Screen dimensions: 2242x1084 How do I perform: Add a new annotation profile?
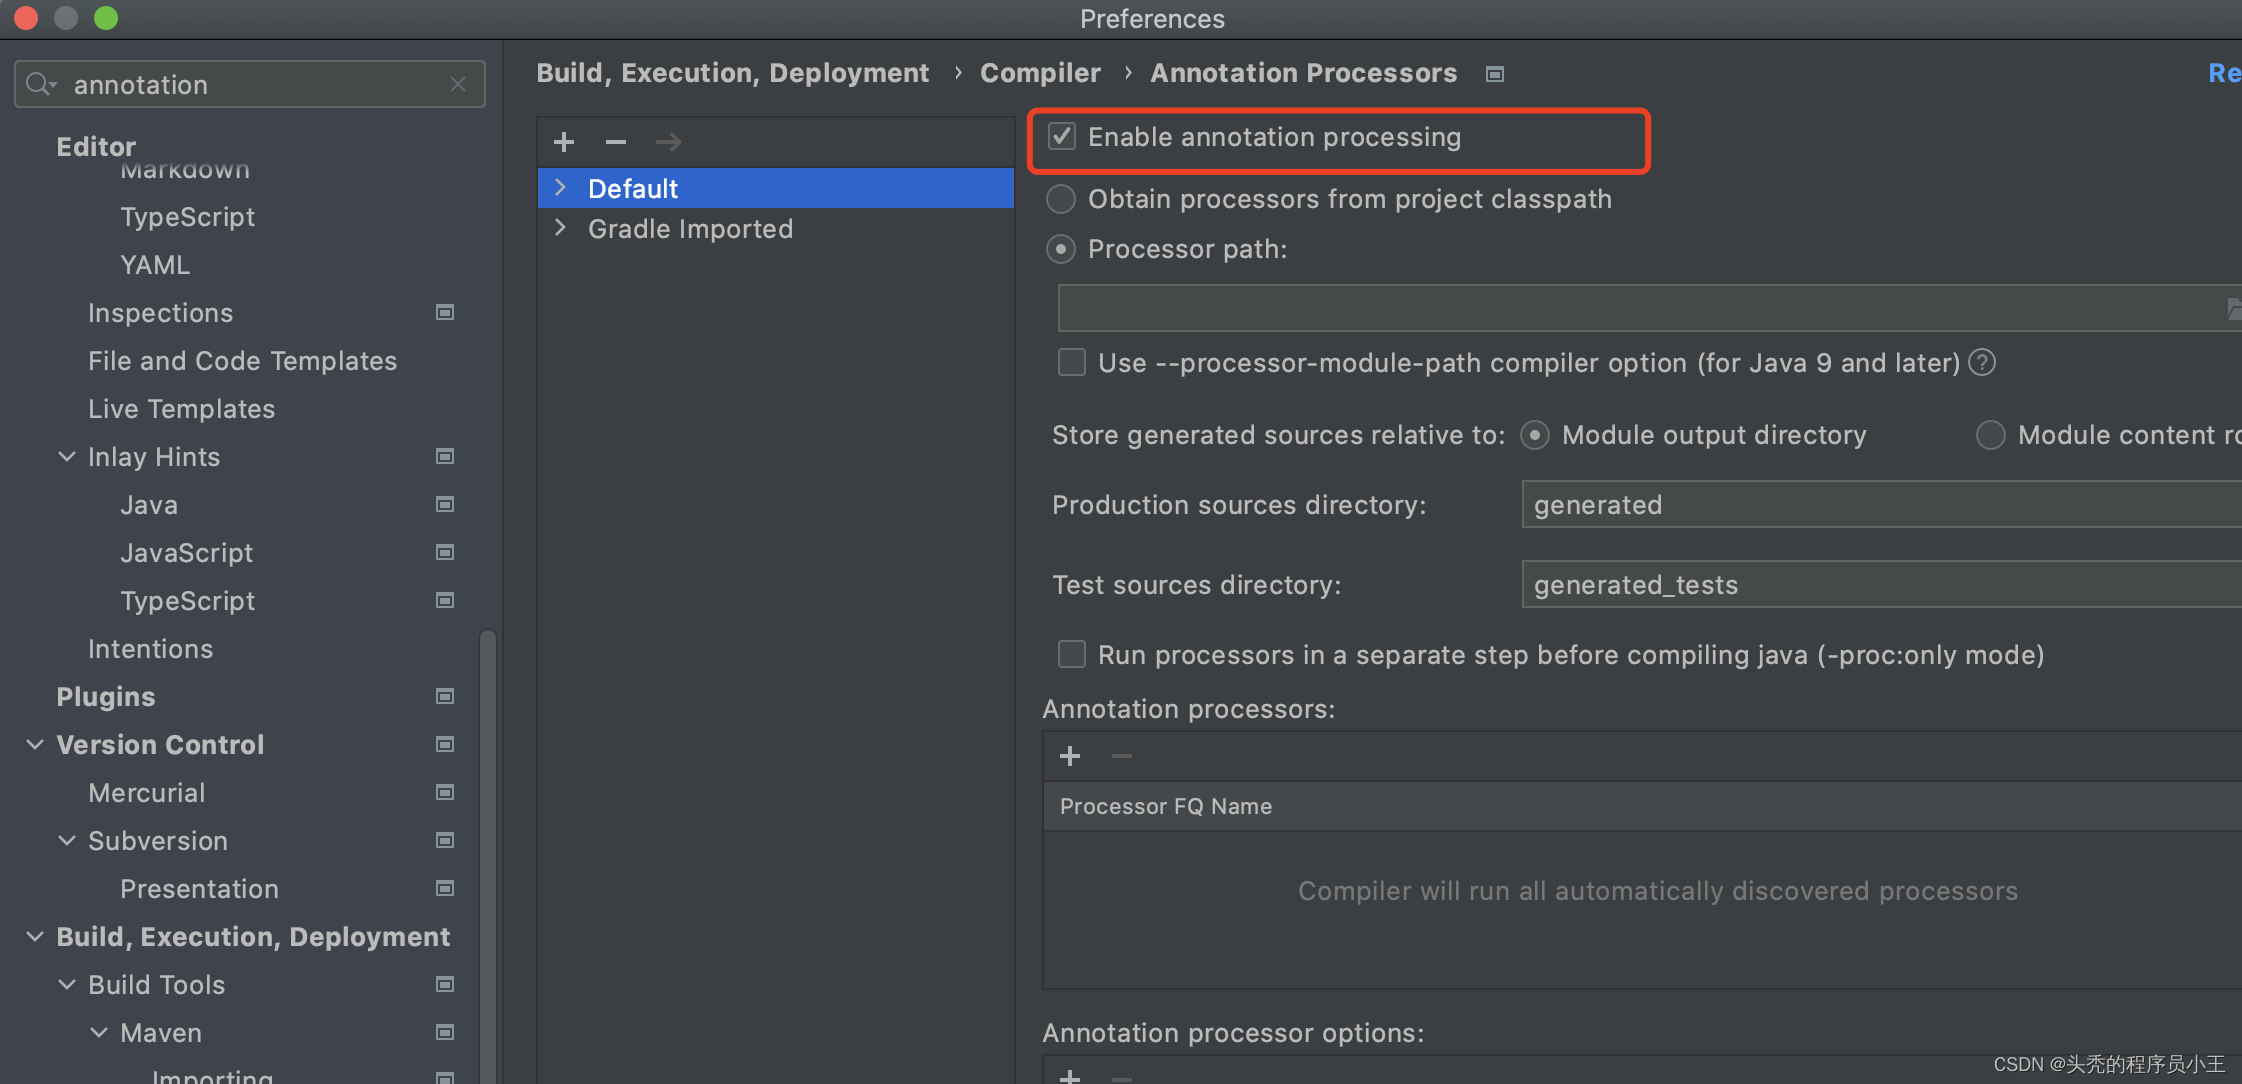point(564,142)
